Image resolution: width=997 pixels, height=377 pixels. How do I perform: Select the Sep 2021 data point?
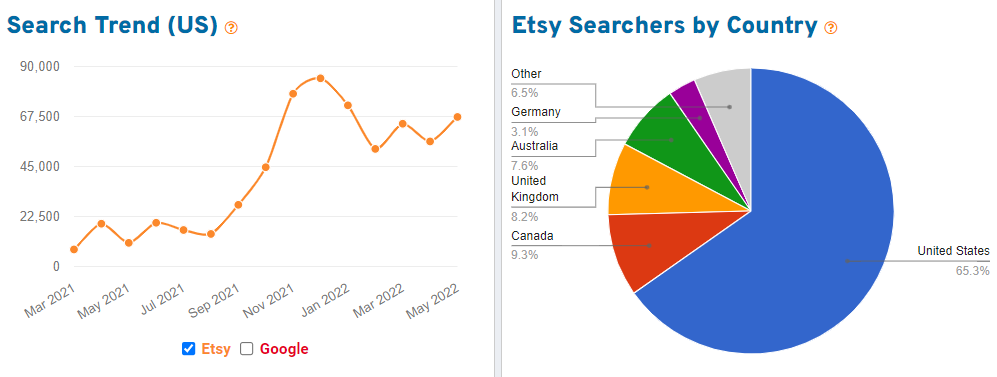click(238, 205)
